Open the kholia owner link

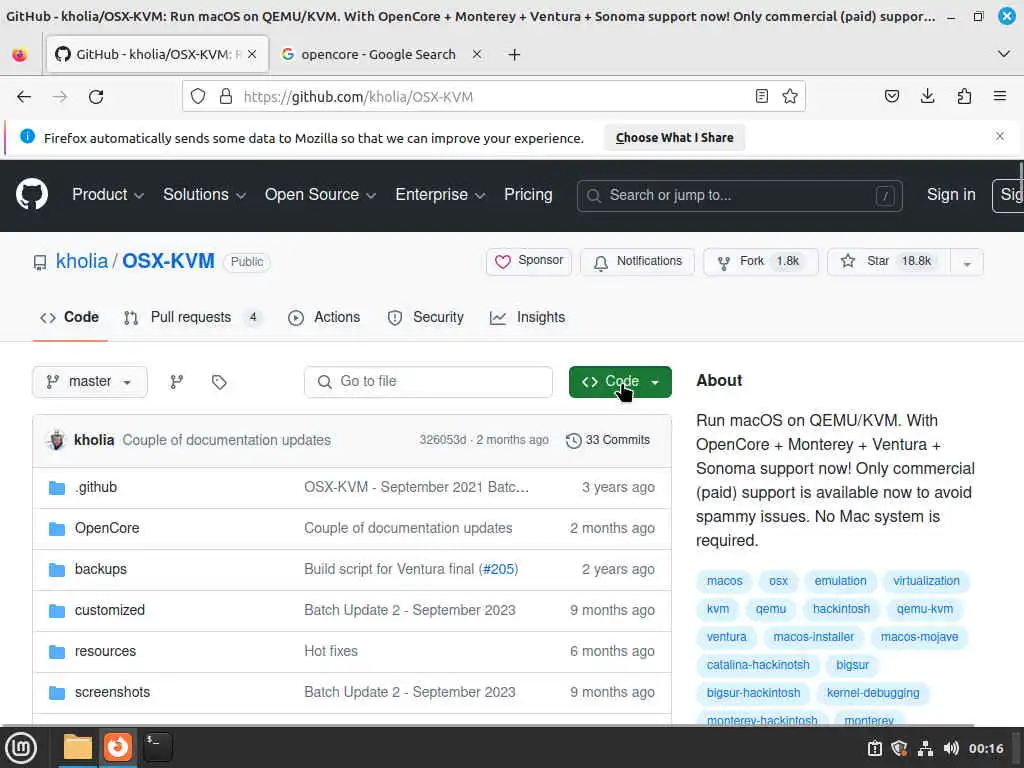coord(82,261)
